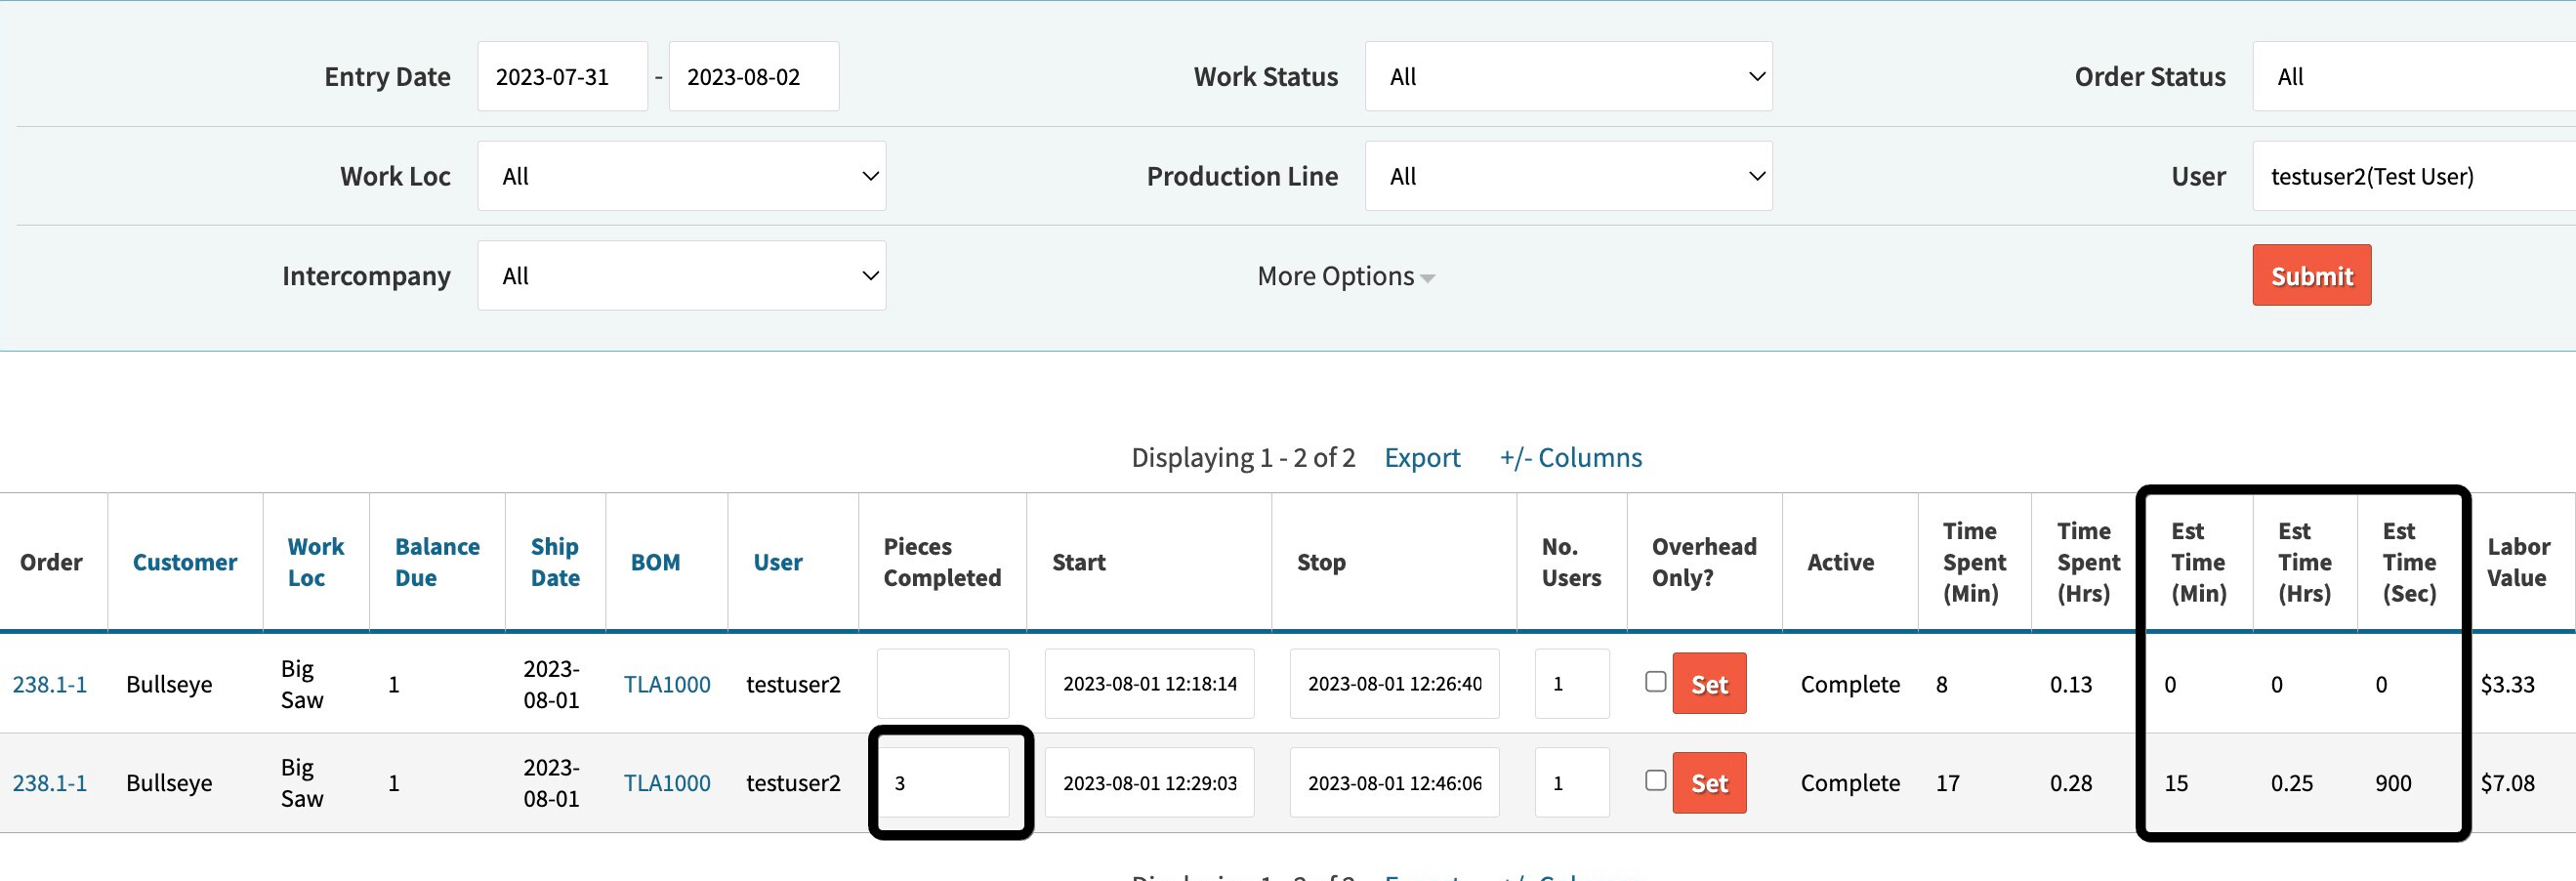This screenshot has width=2576, height=881.
Task: Open order 238.1-1 in the first row
Action: 50,685
